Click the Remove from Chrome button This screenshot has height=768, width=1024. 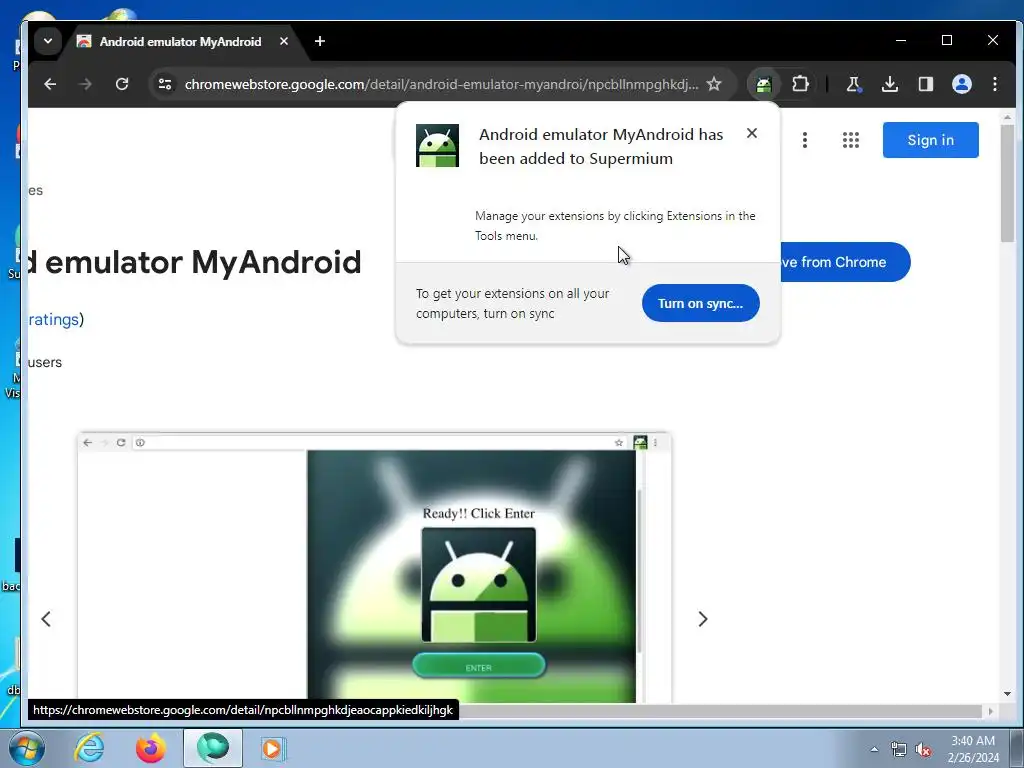click(x=845, y=262)
